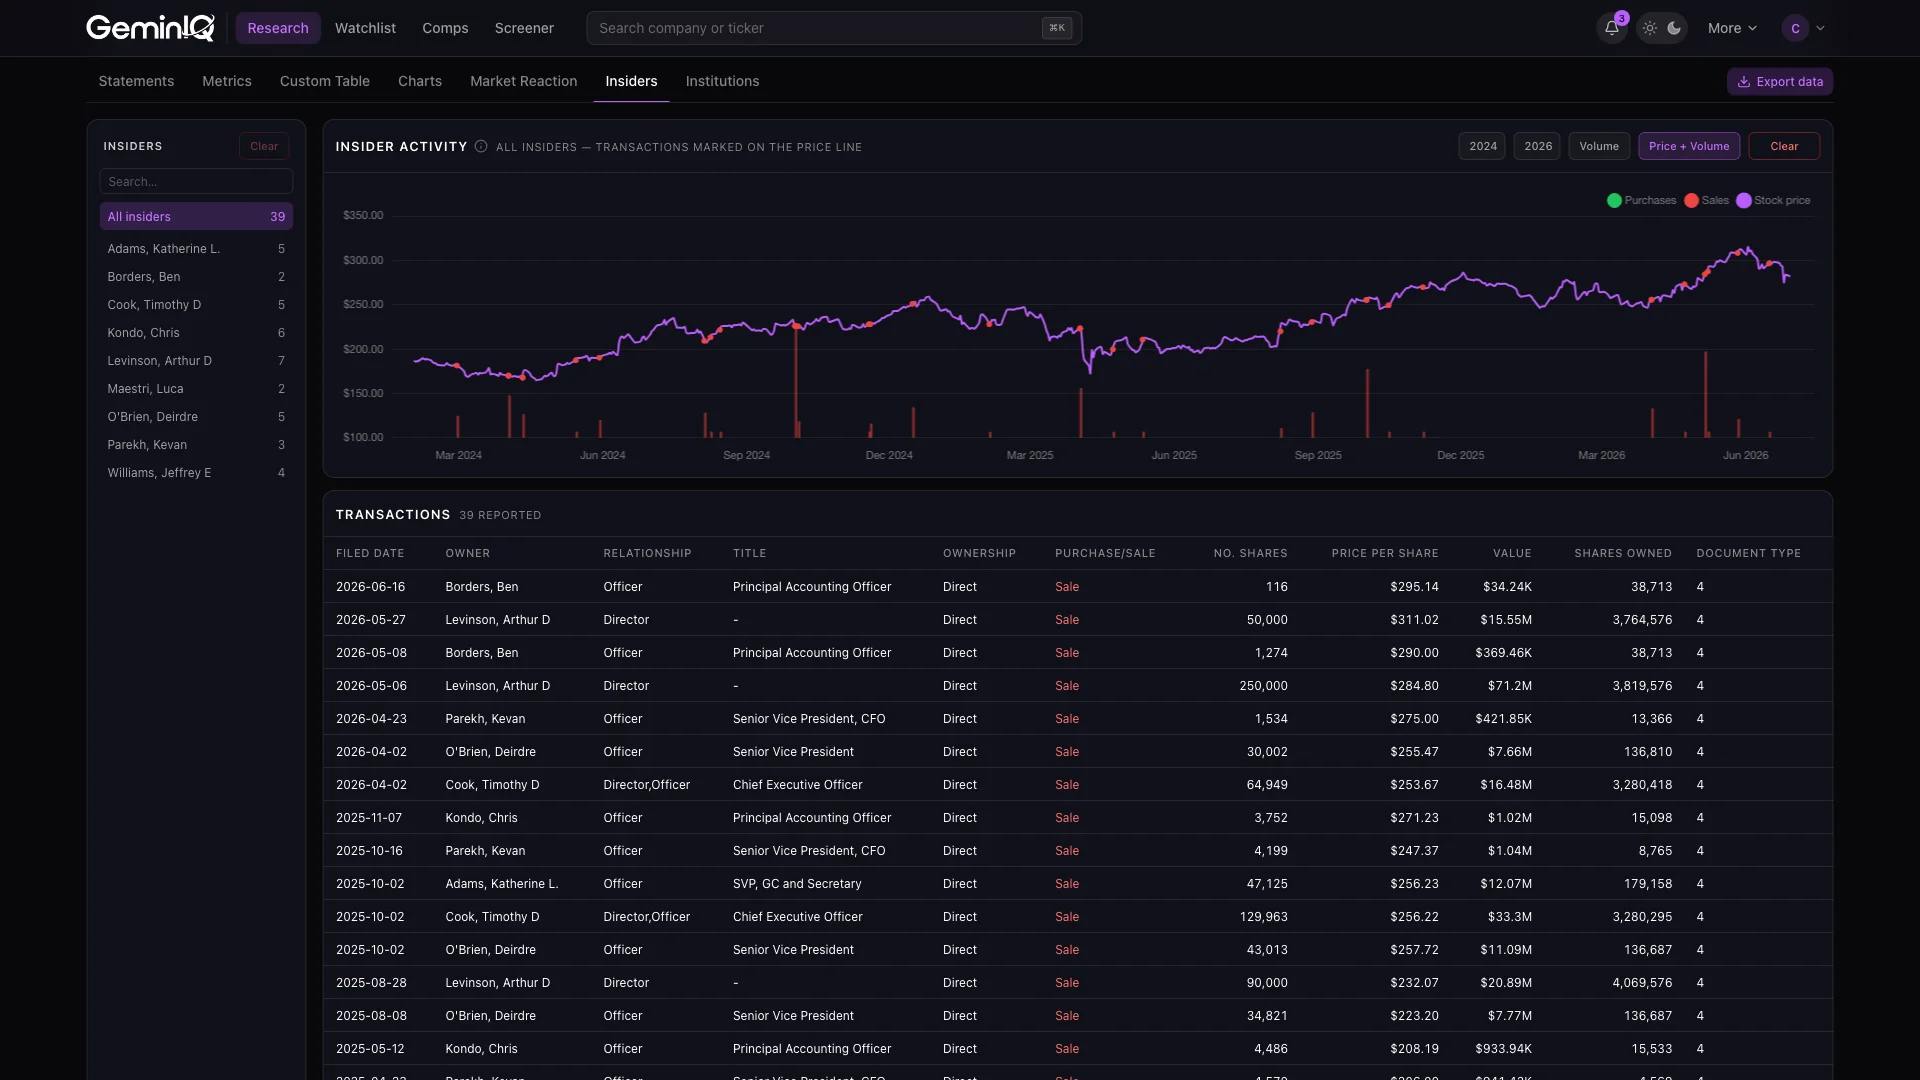Expand the user account chevron
The image size is (1920, 1080).
[1821, 28]
